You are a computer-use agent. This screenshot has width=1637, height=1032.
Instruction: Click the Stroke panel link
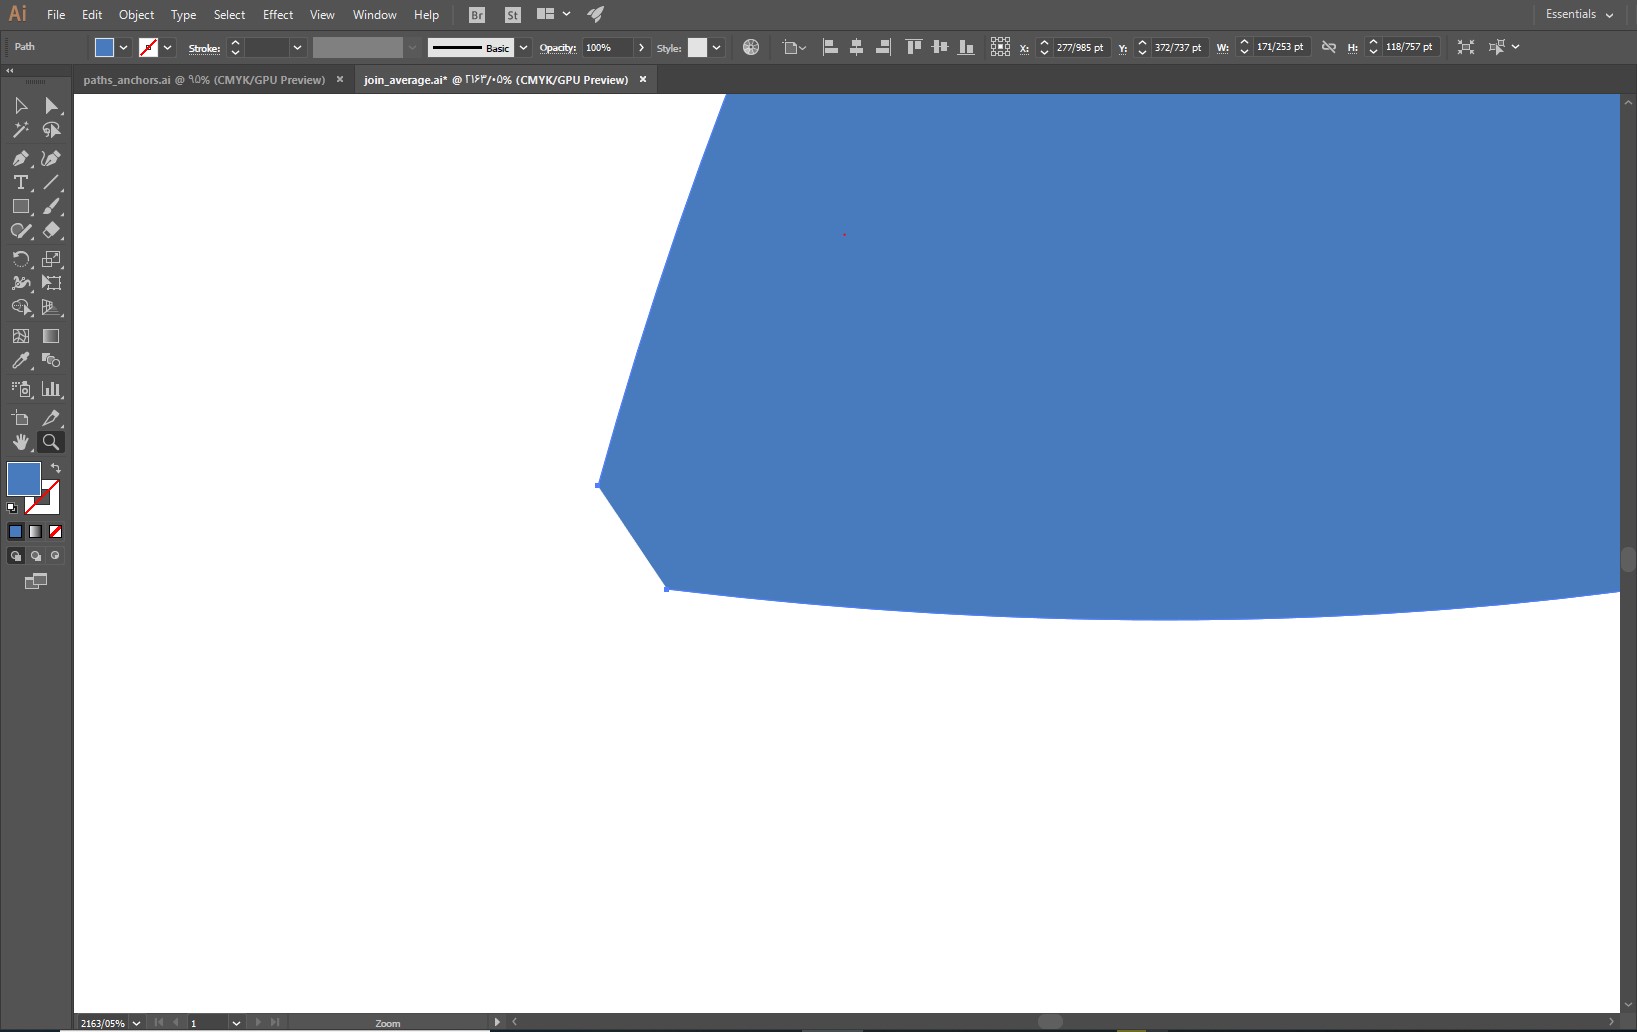pyautogui.click(x=204, y=48)
